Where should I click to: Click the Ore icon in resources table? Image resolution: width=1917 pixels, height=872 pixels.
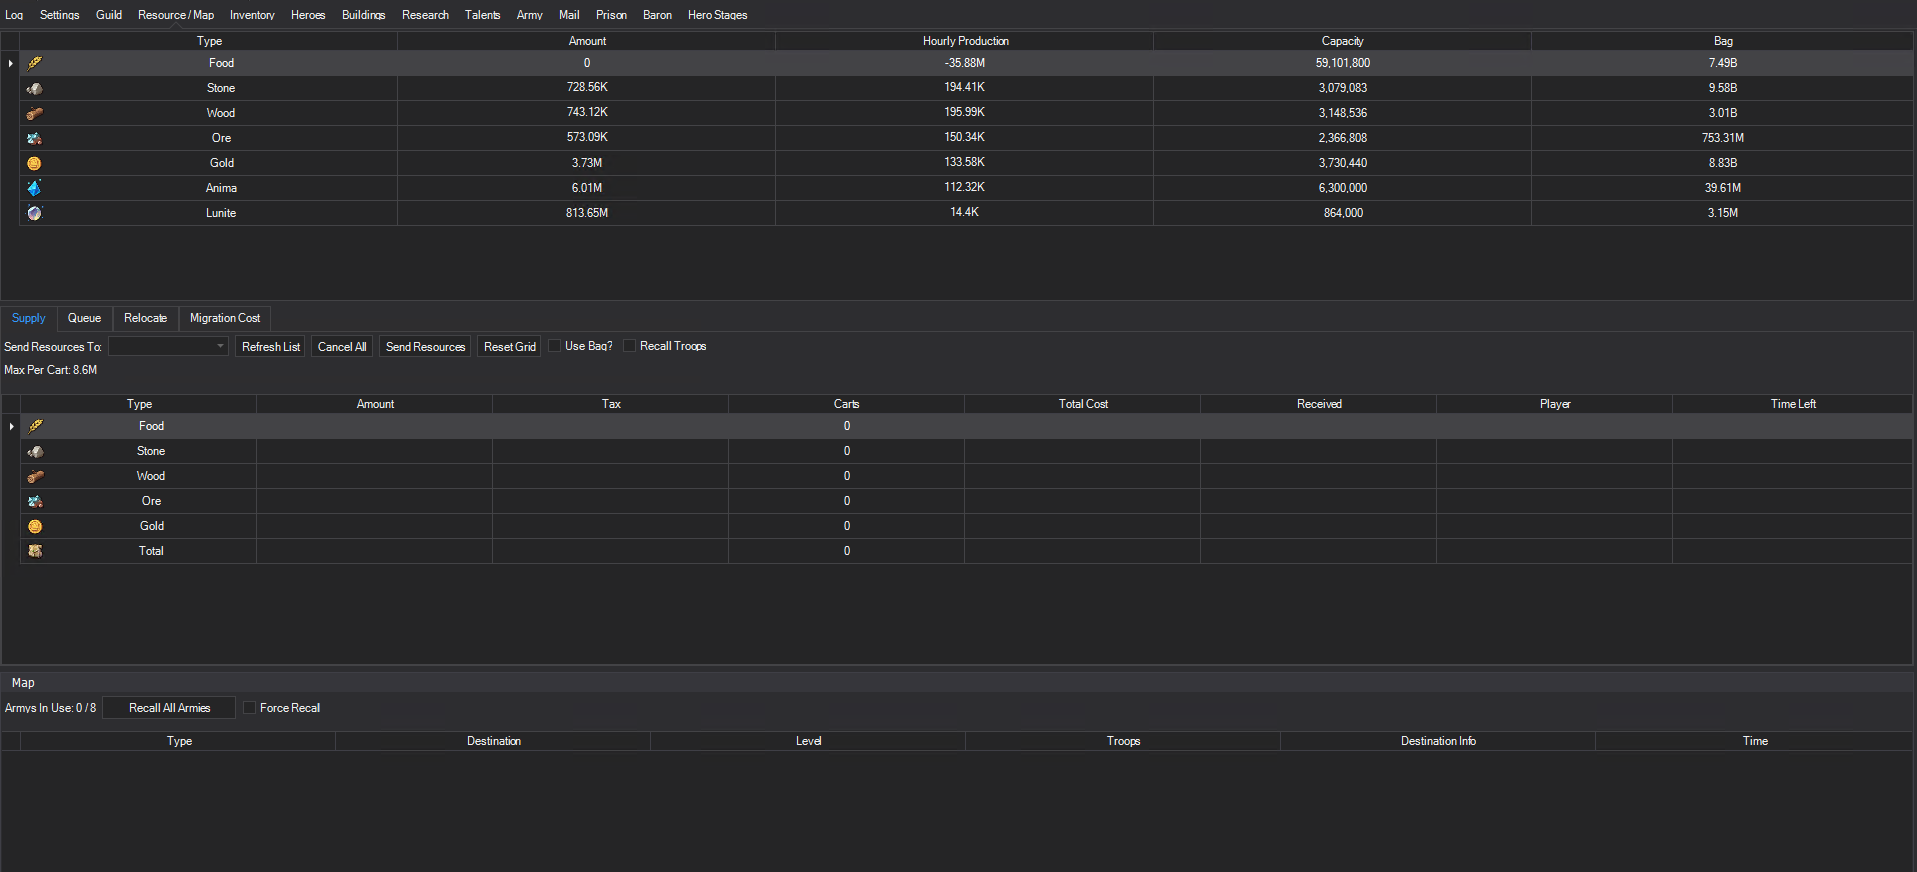[x=35, y=138]
